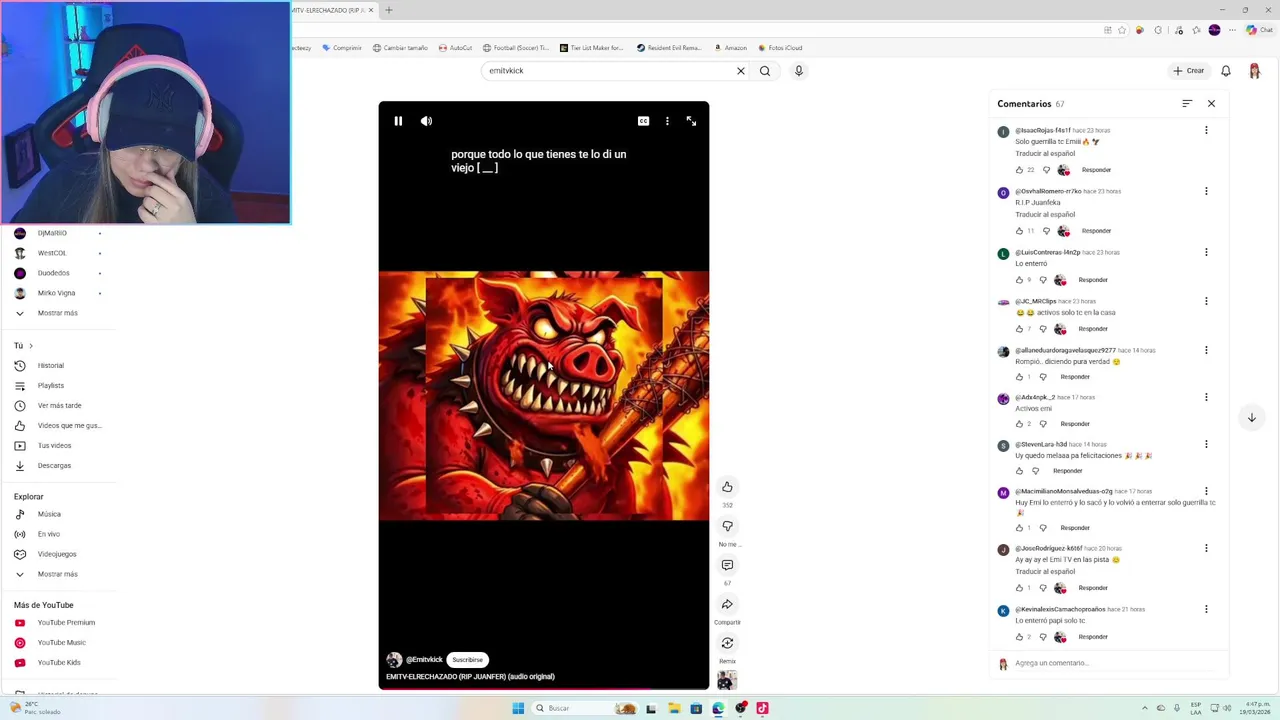The height and width of the screenshot is (720, 1280).
Task: Open comments using the speech bubble icon
Action: pyautogui.click(x=727, y=565)
